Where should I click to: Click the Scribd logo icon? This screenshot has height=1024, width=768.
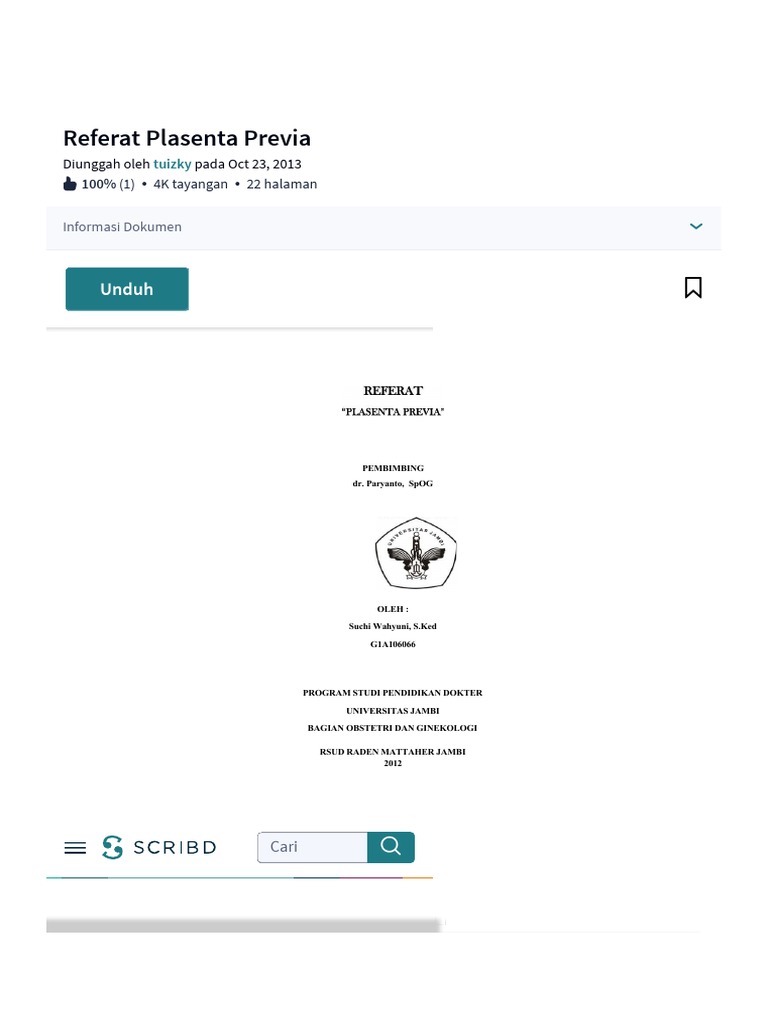(113, 847)
